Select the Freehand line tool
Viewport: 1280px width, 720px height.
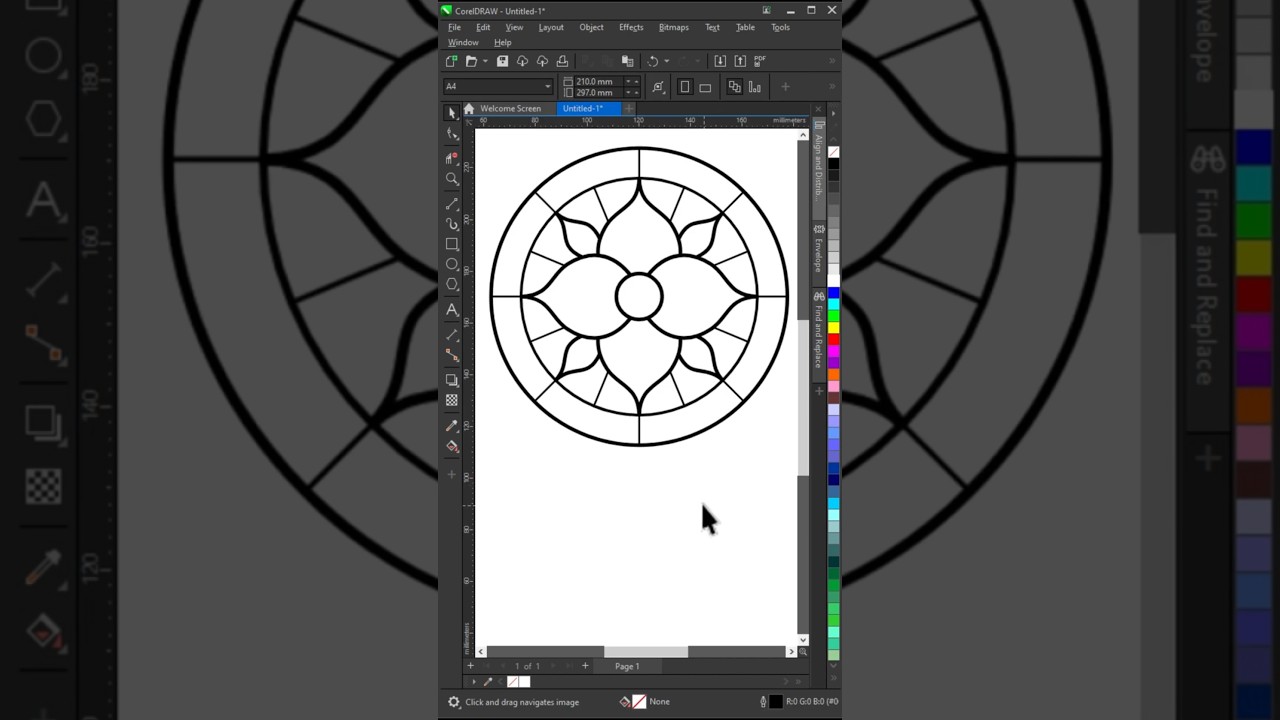coord(452,204)
